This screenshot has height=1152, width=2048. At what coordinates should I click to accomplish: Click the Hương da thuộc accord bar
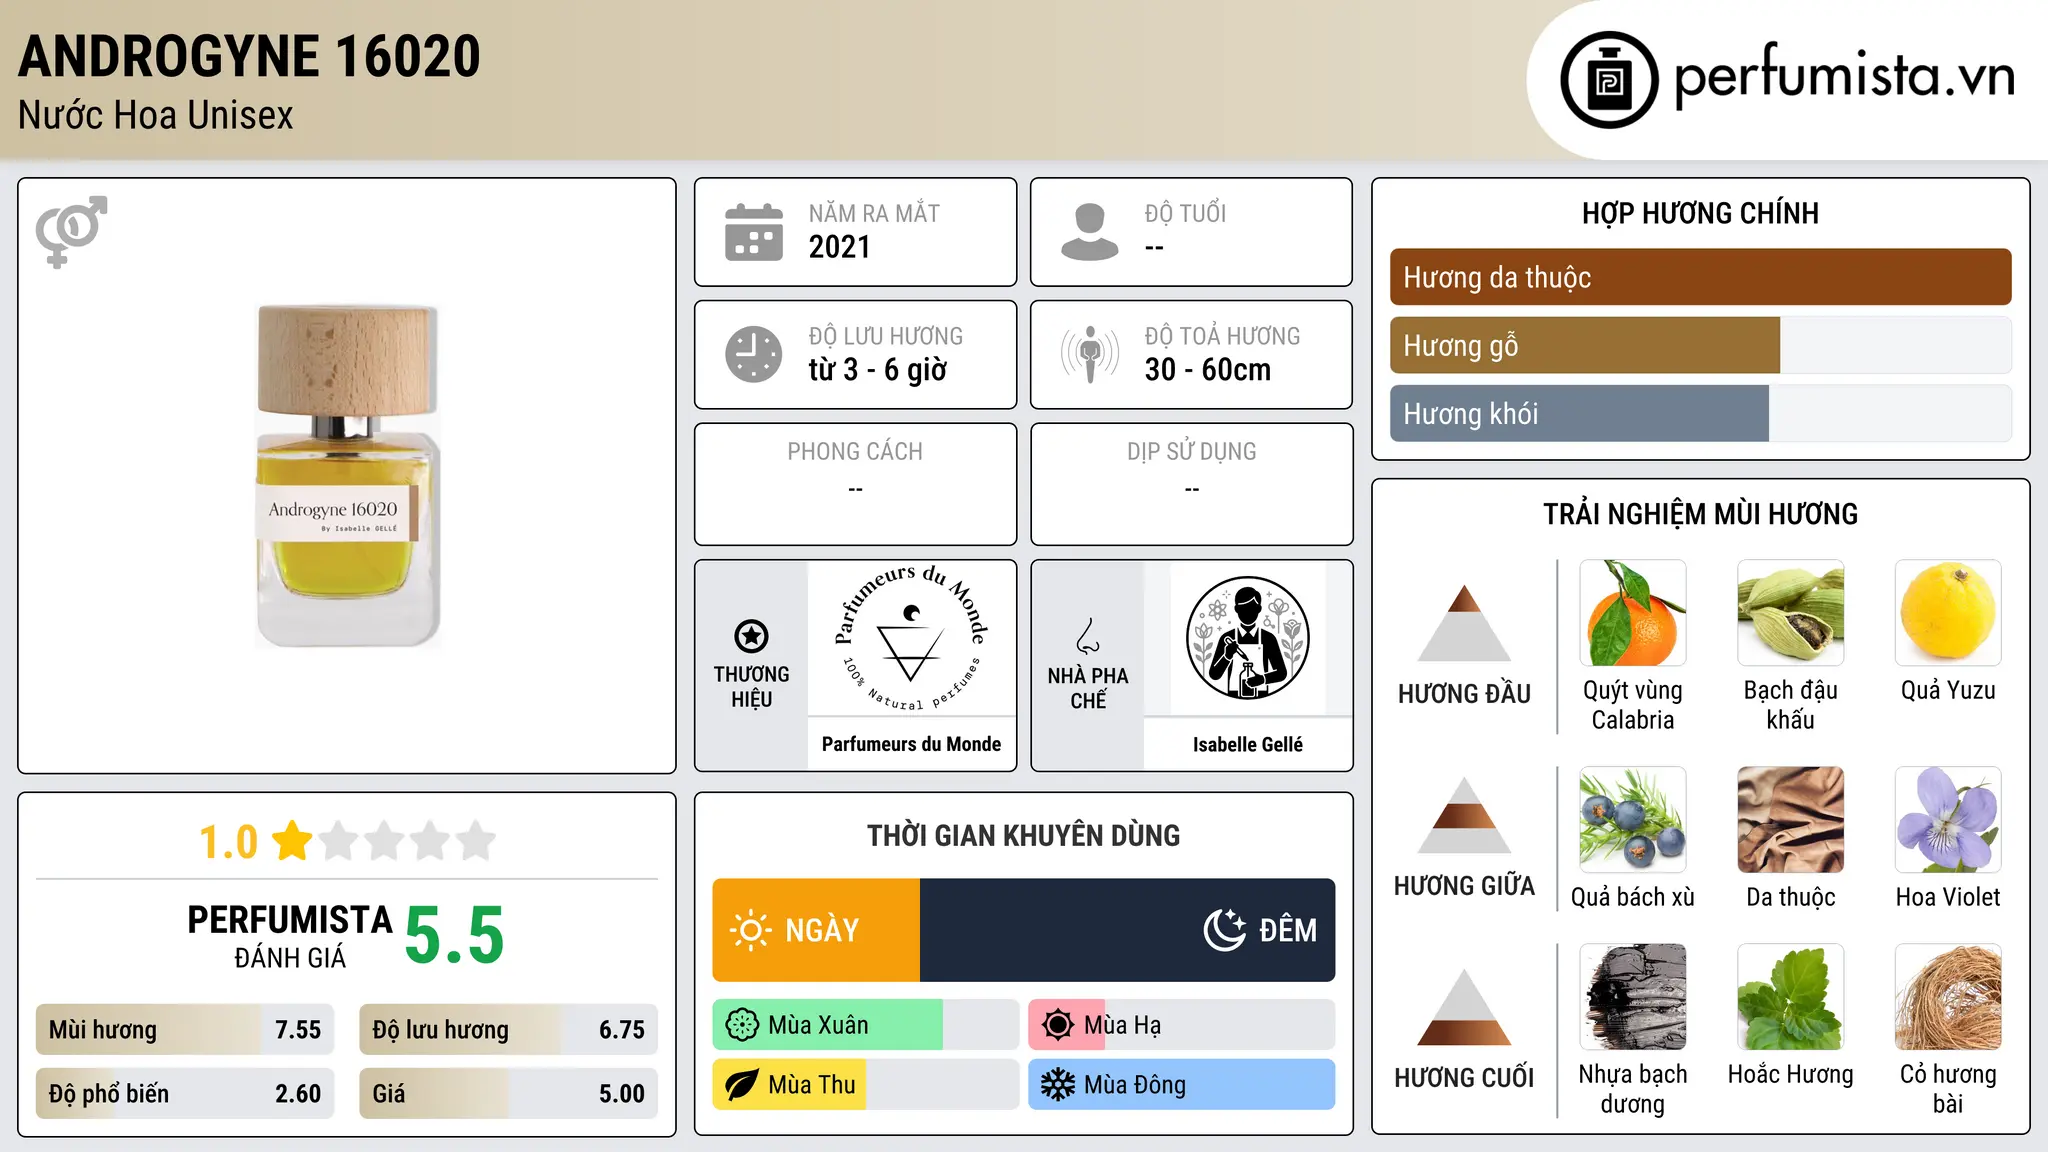tap(1700, 277)
